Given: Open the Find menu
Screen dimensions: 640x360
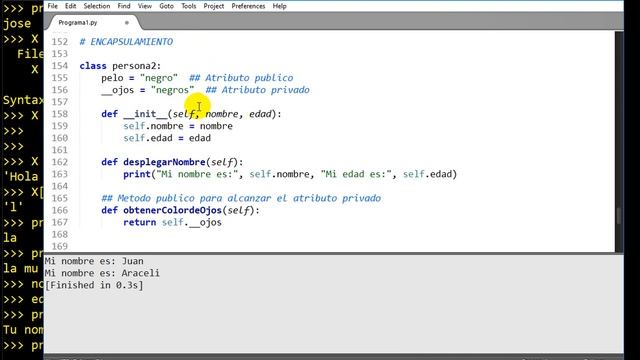Looking at the screenshot, I should coord(124,6).
